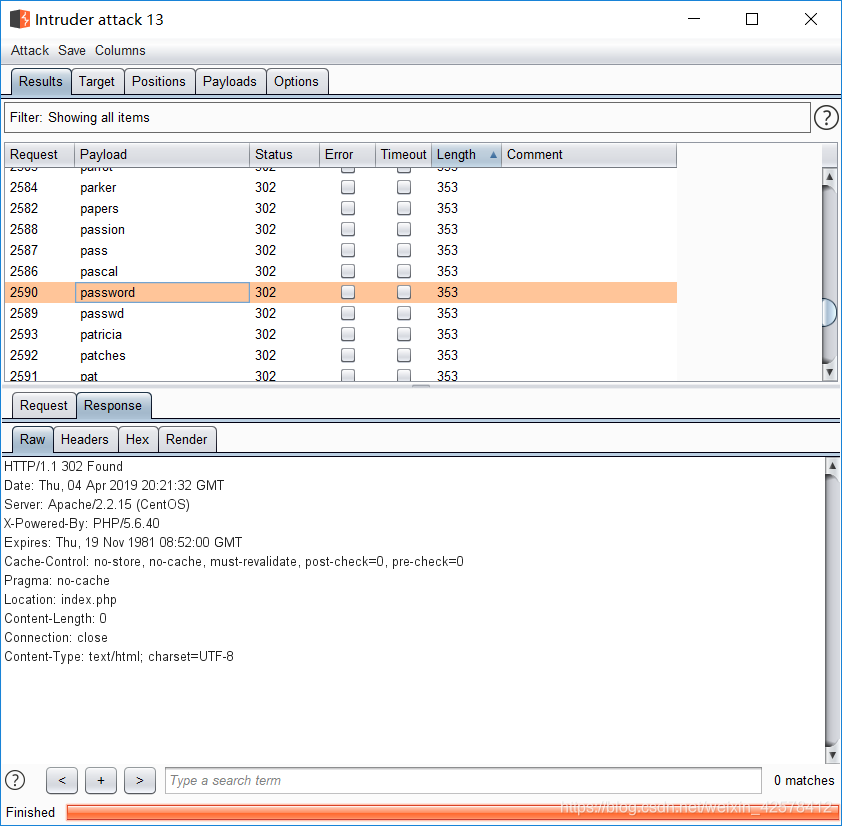Sort by the Request column header

(39, 155)
